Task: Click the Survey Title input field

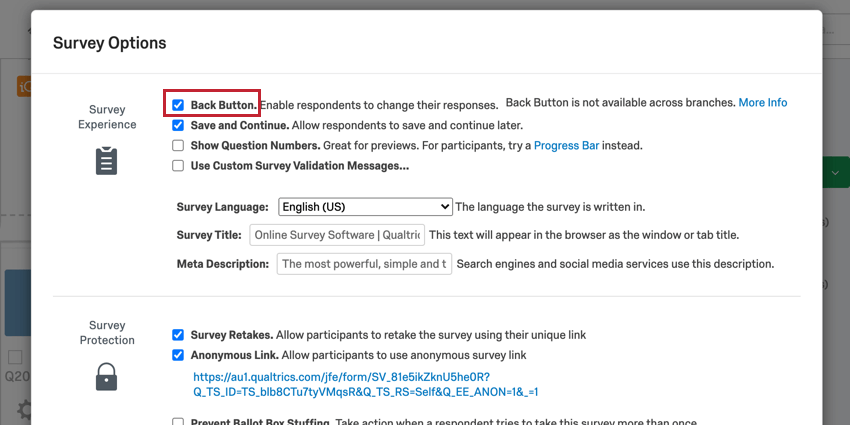Action: [x=337, y=235]
